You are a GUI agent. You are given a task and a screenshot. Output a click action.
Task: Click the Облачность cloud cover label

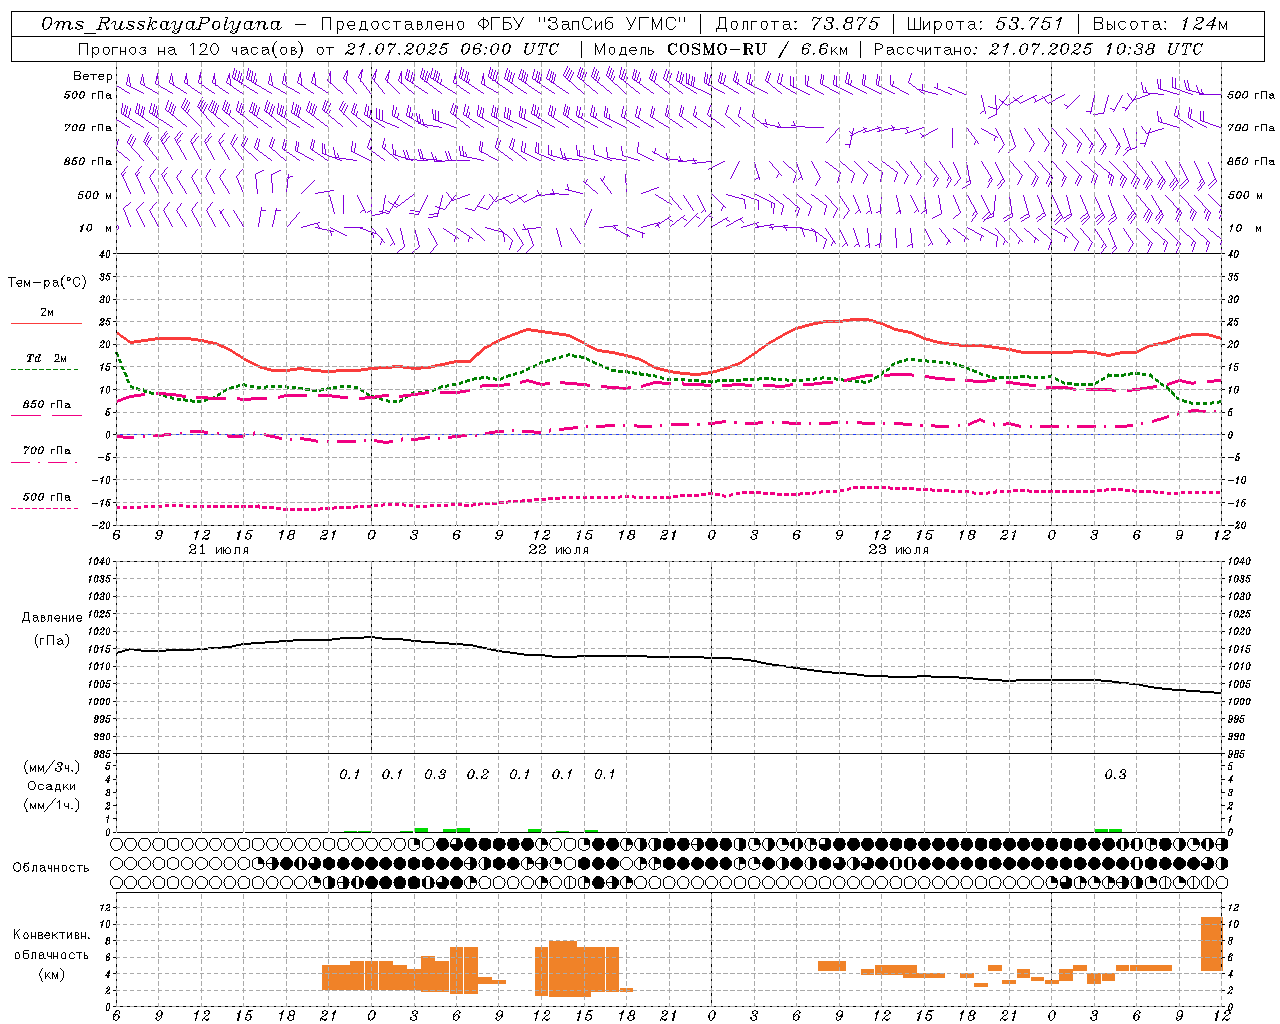(51, 867)
